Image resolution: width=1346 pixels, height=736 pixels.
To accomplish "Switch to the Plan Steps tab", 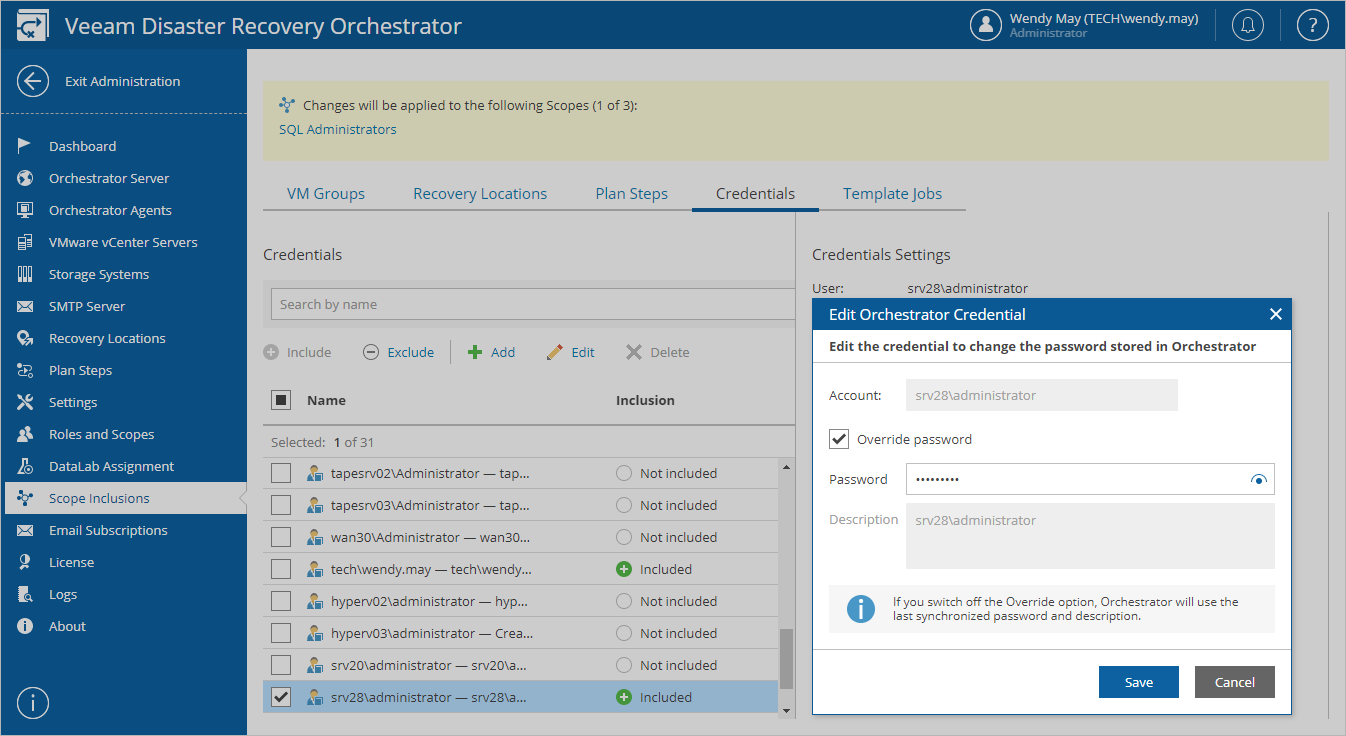I will [x=631, y=194].
